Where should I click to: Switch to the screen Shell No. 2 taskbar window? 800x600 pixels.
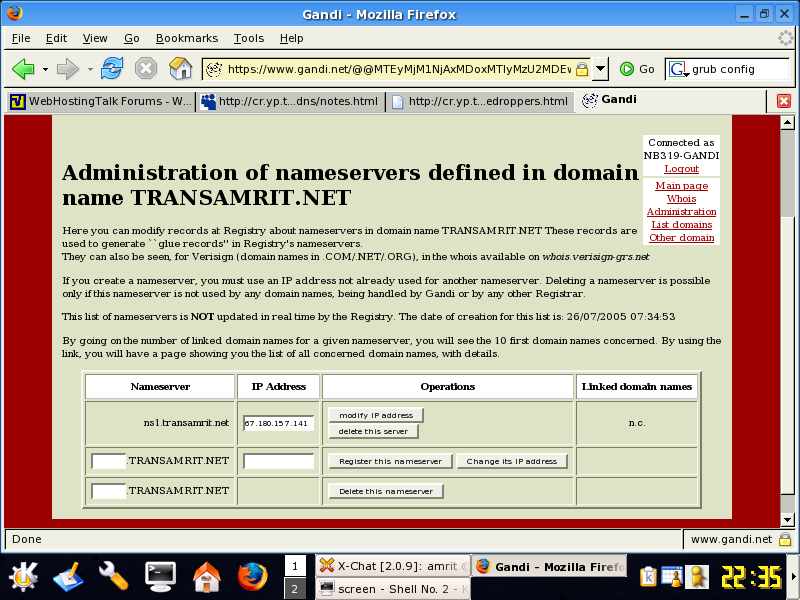click(393, 589)
